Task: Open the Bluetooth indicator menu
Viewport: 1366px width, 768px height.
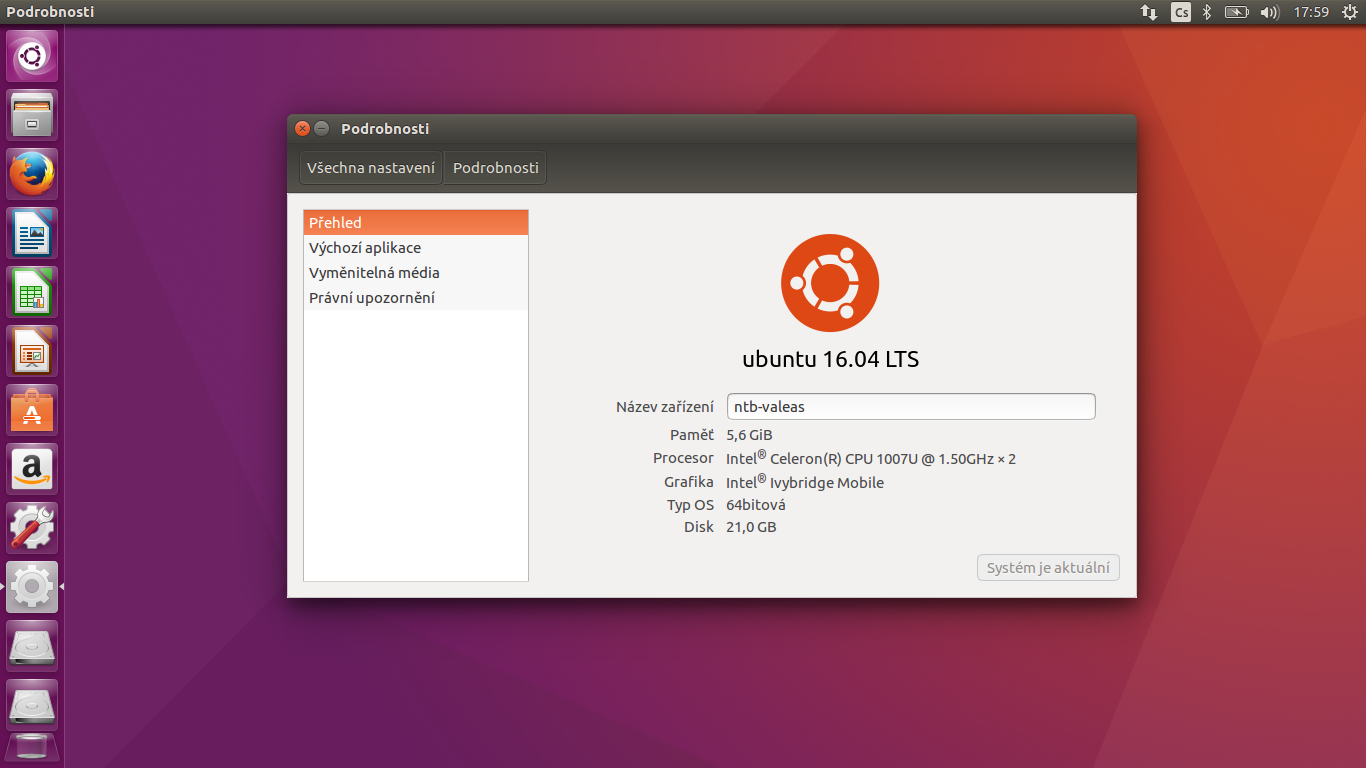Action: pyautogui.click(x=1207, y=12)
